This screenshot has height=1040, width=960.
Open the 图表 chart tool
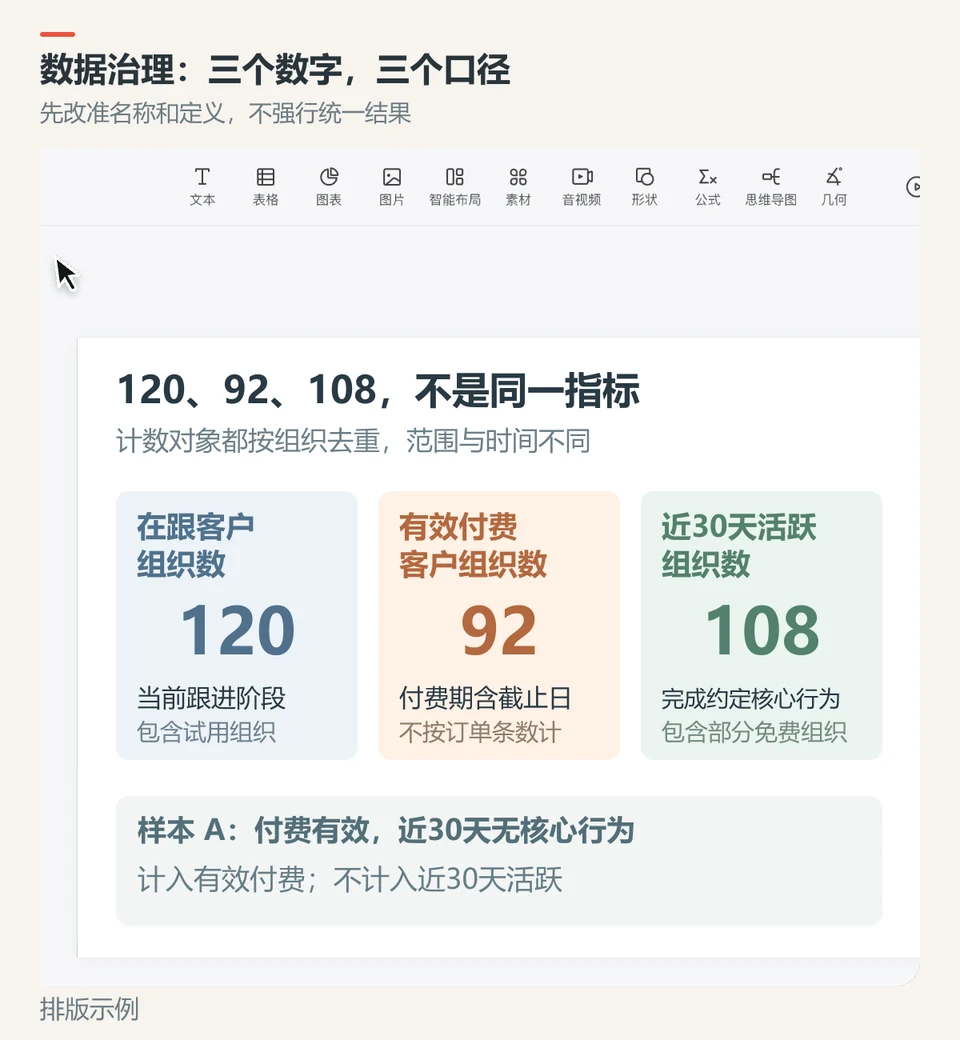click(x=328, y=186)
